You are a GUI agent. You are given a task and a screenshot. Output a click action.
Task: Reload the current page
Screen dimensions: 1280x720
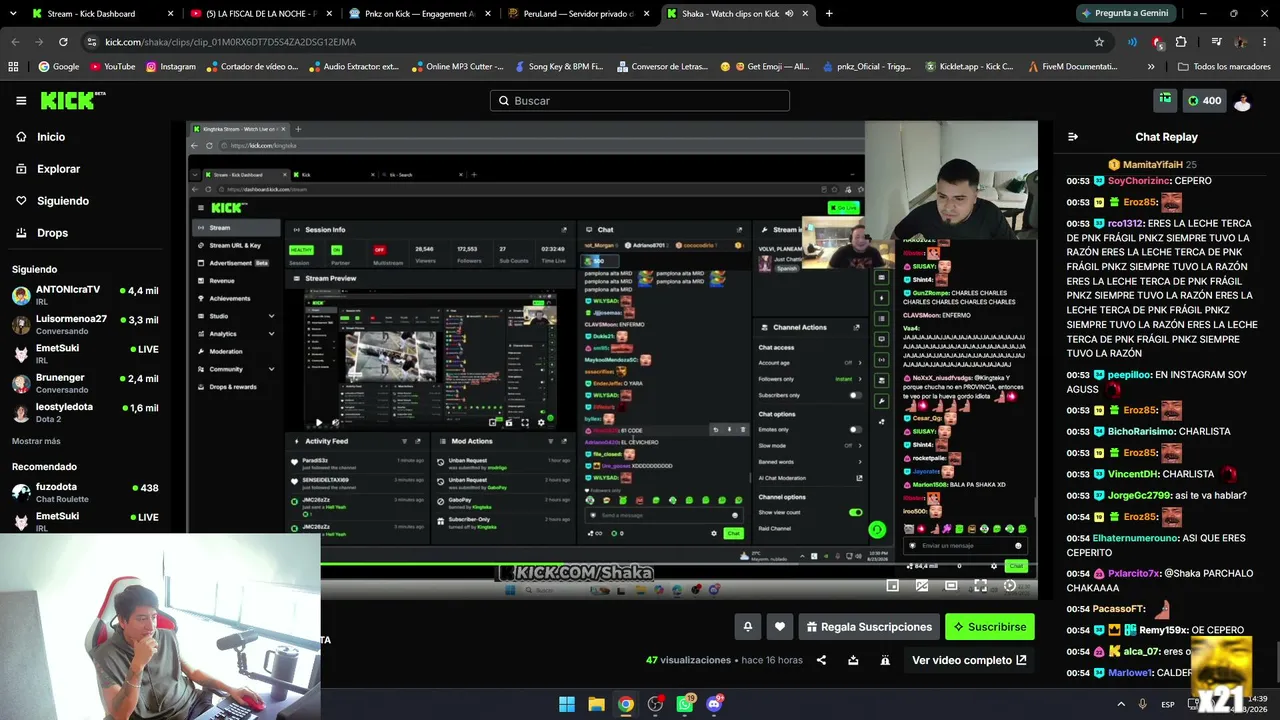(63, 42)
